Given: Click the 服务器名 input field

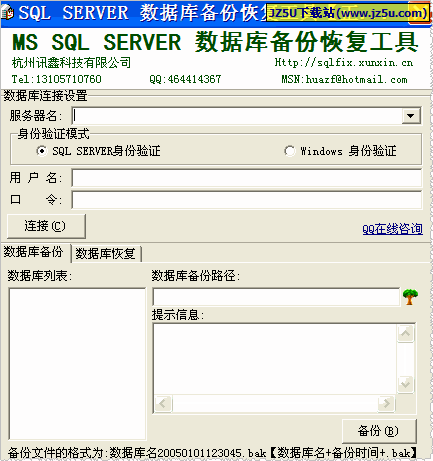Looking at the screenshot, I should (237, 116).
